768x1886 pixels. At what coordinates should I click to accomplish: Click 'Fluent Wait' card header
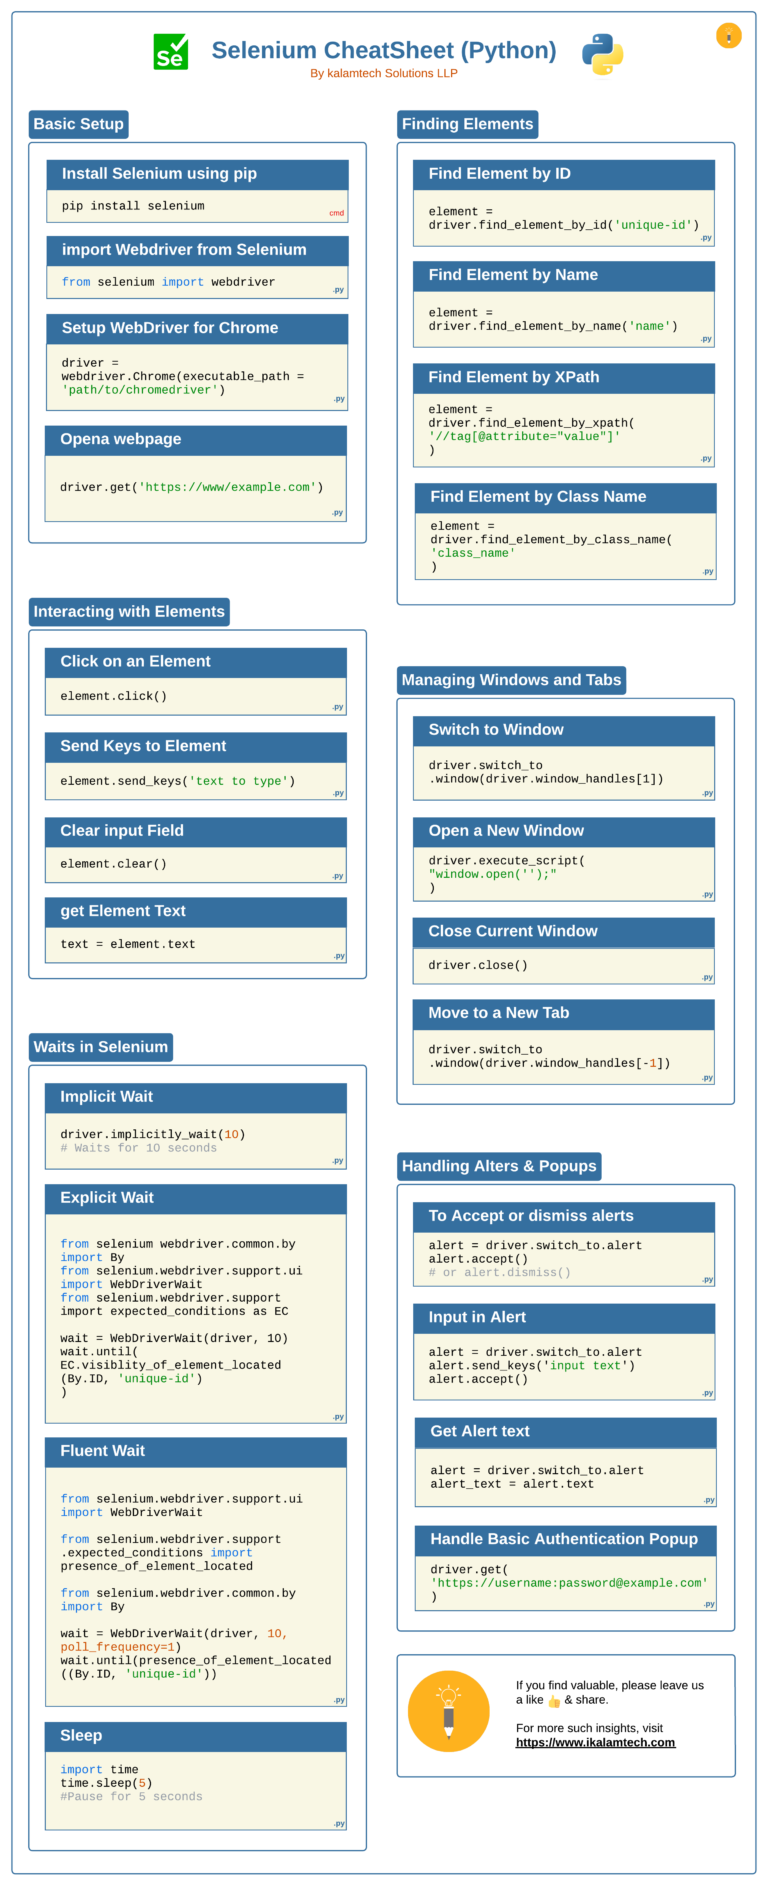click(196, 1452)
